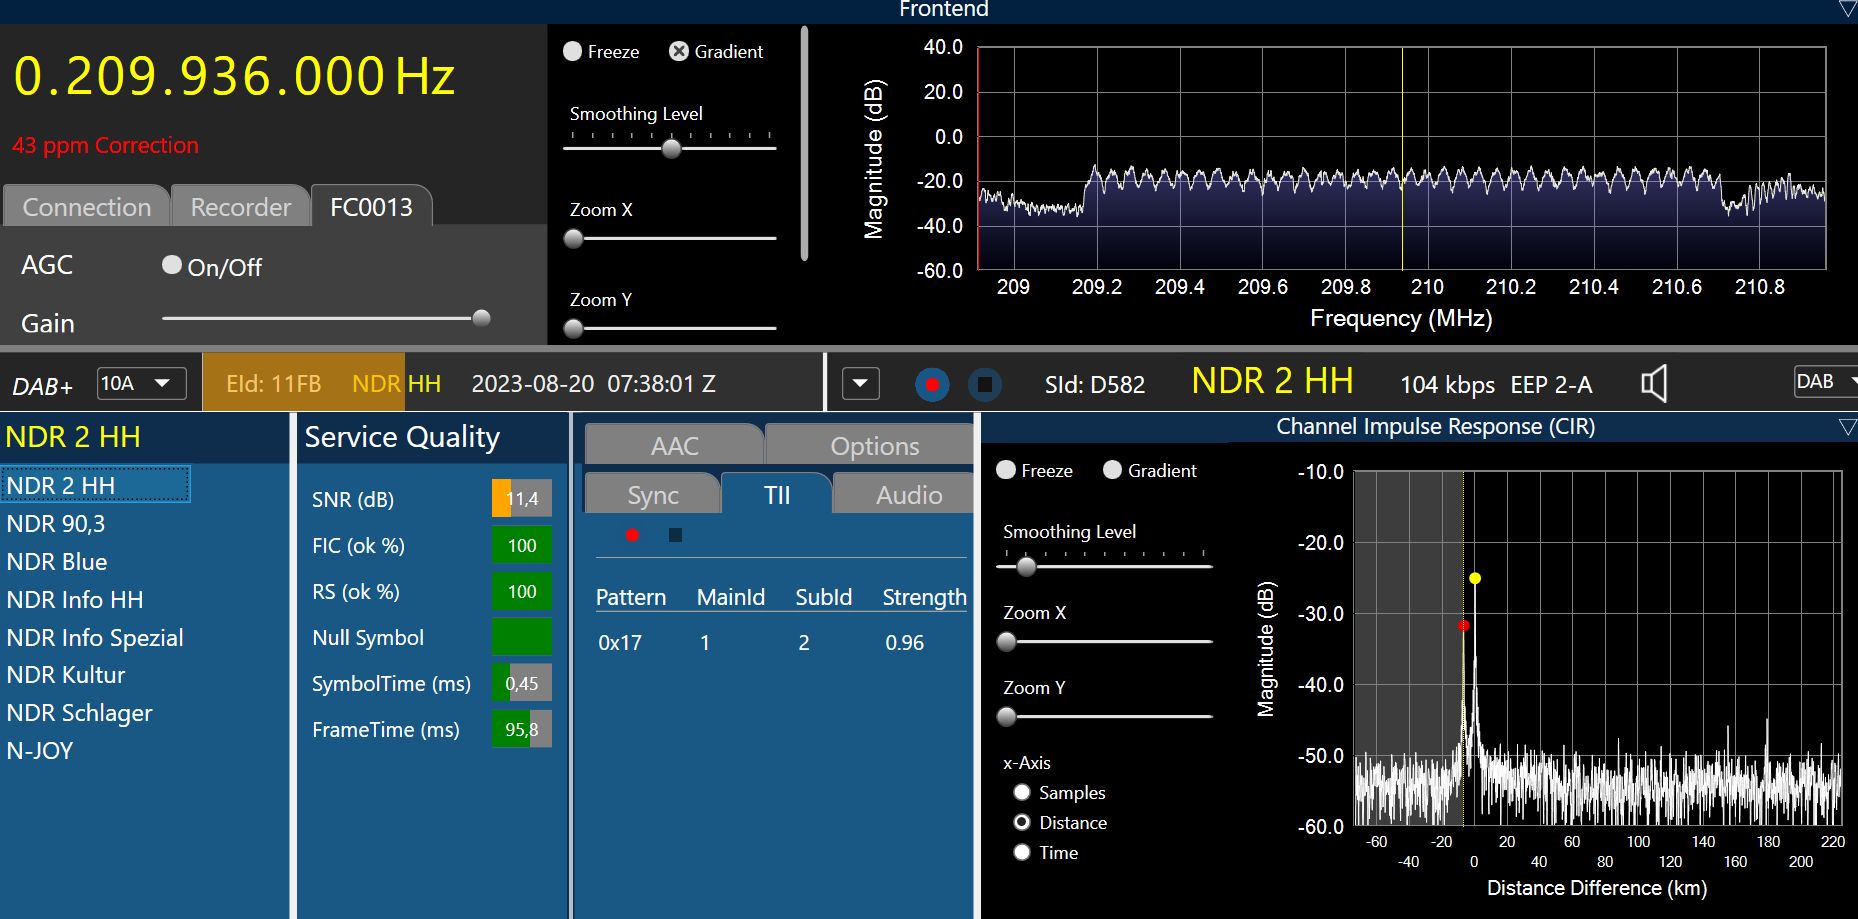Collapse the Channel Impulse Response panel
This screenshot has height=919, width=1858.
tap(1847, 427)
